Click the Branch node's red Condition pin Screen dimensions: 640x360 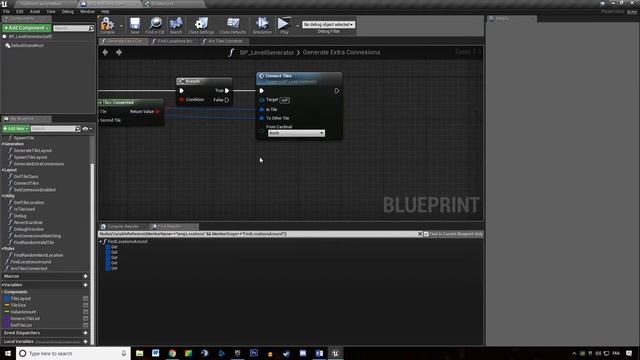click(182, 100)
